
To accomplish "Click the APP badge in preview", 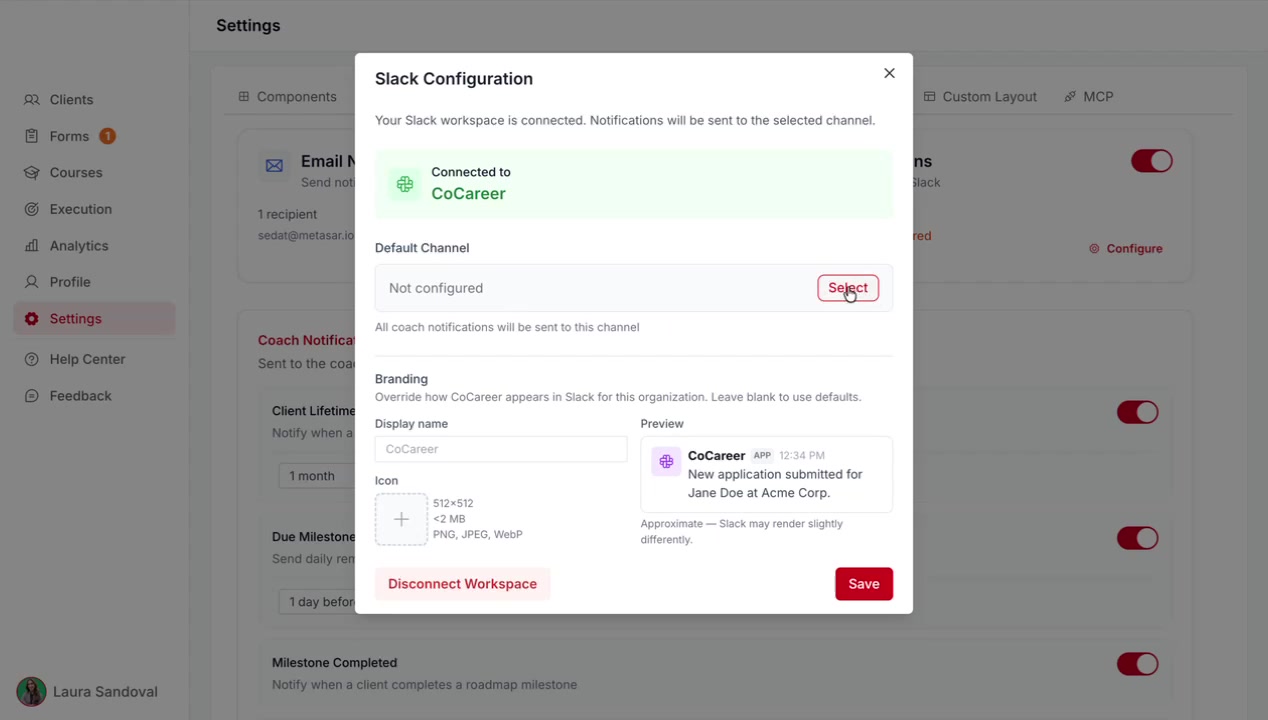I will 762,456.
